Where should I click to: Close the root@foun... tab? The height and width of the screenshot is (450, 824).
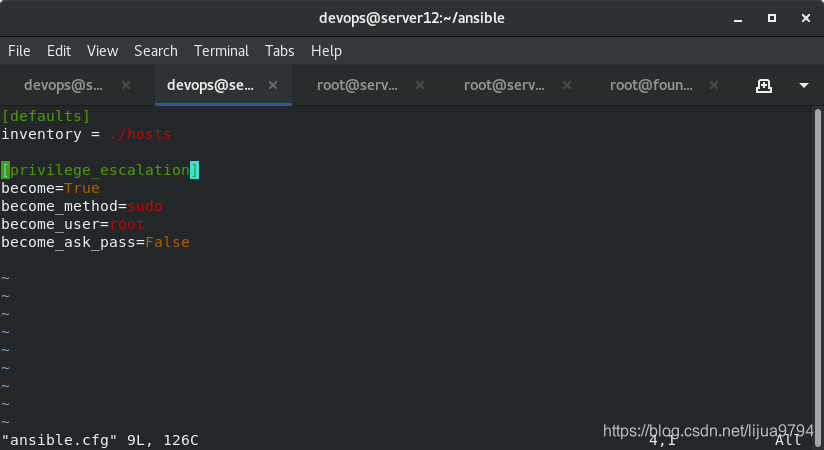coord(714,85)
